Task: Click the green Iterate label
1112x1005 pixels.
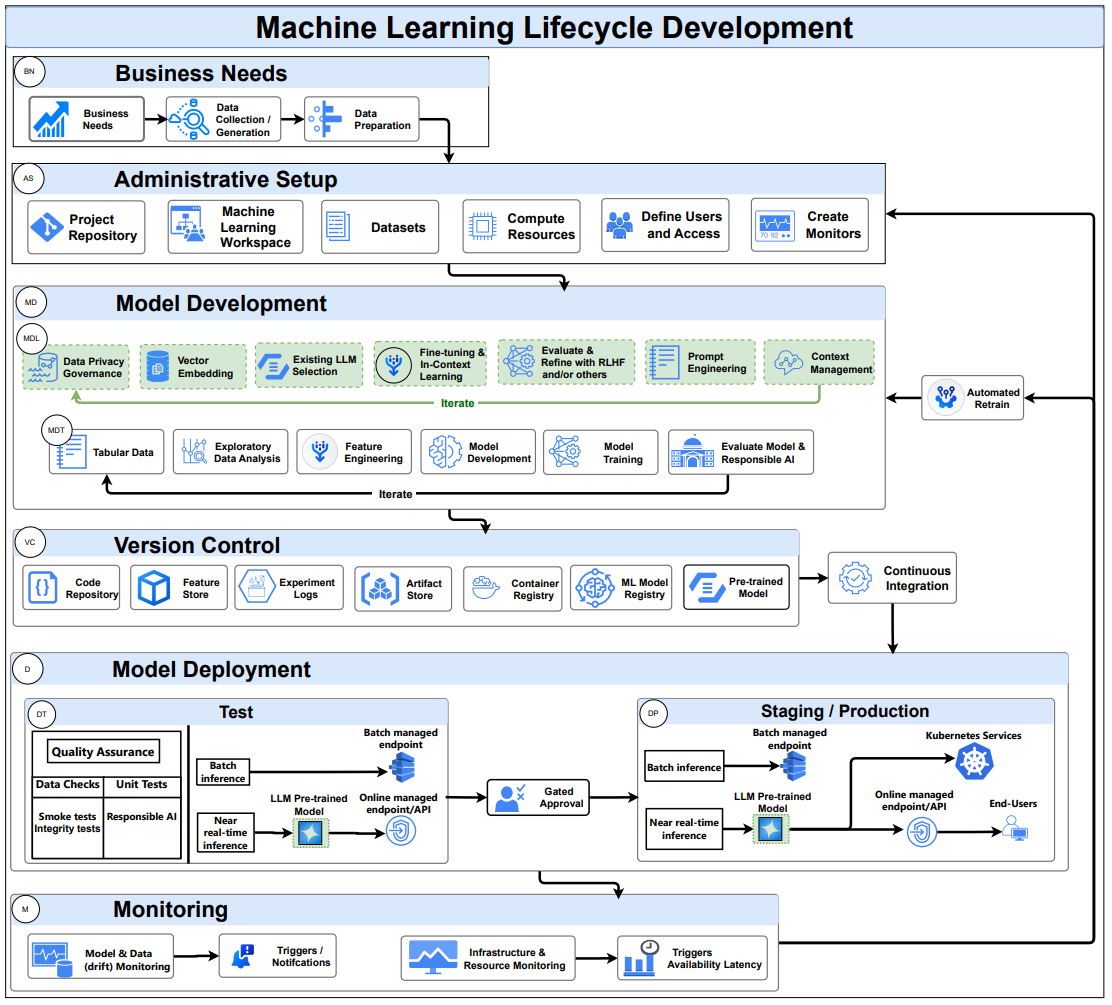Action: [457, 404]
